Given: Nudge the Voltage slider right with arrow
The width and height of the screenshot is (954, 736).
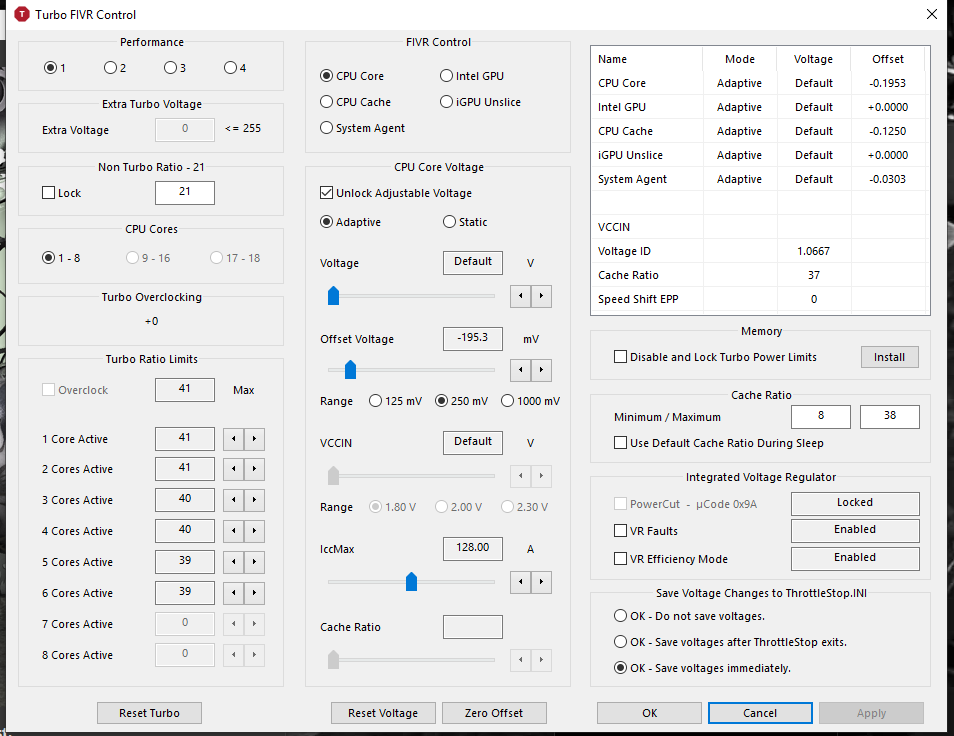Looking at the screenshot, I should [541, 296].
